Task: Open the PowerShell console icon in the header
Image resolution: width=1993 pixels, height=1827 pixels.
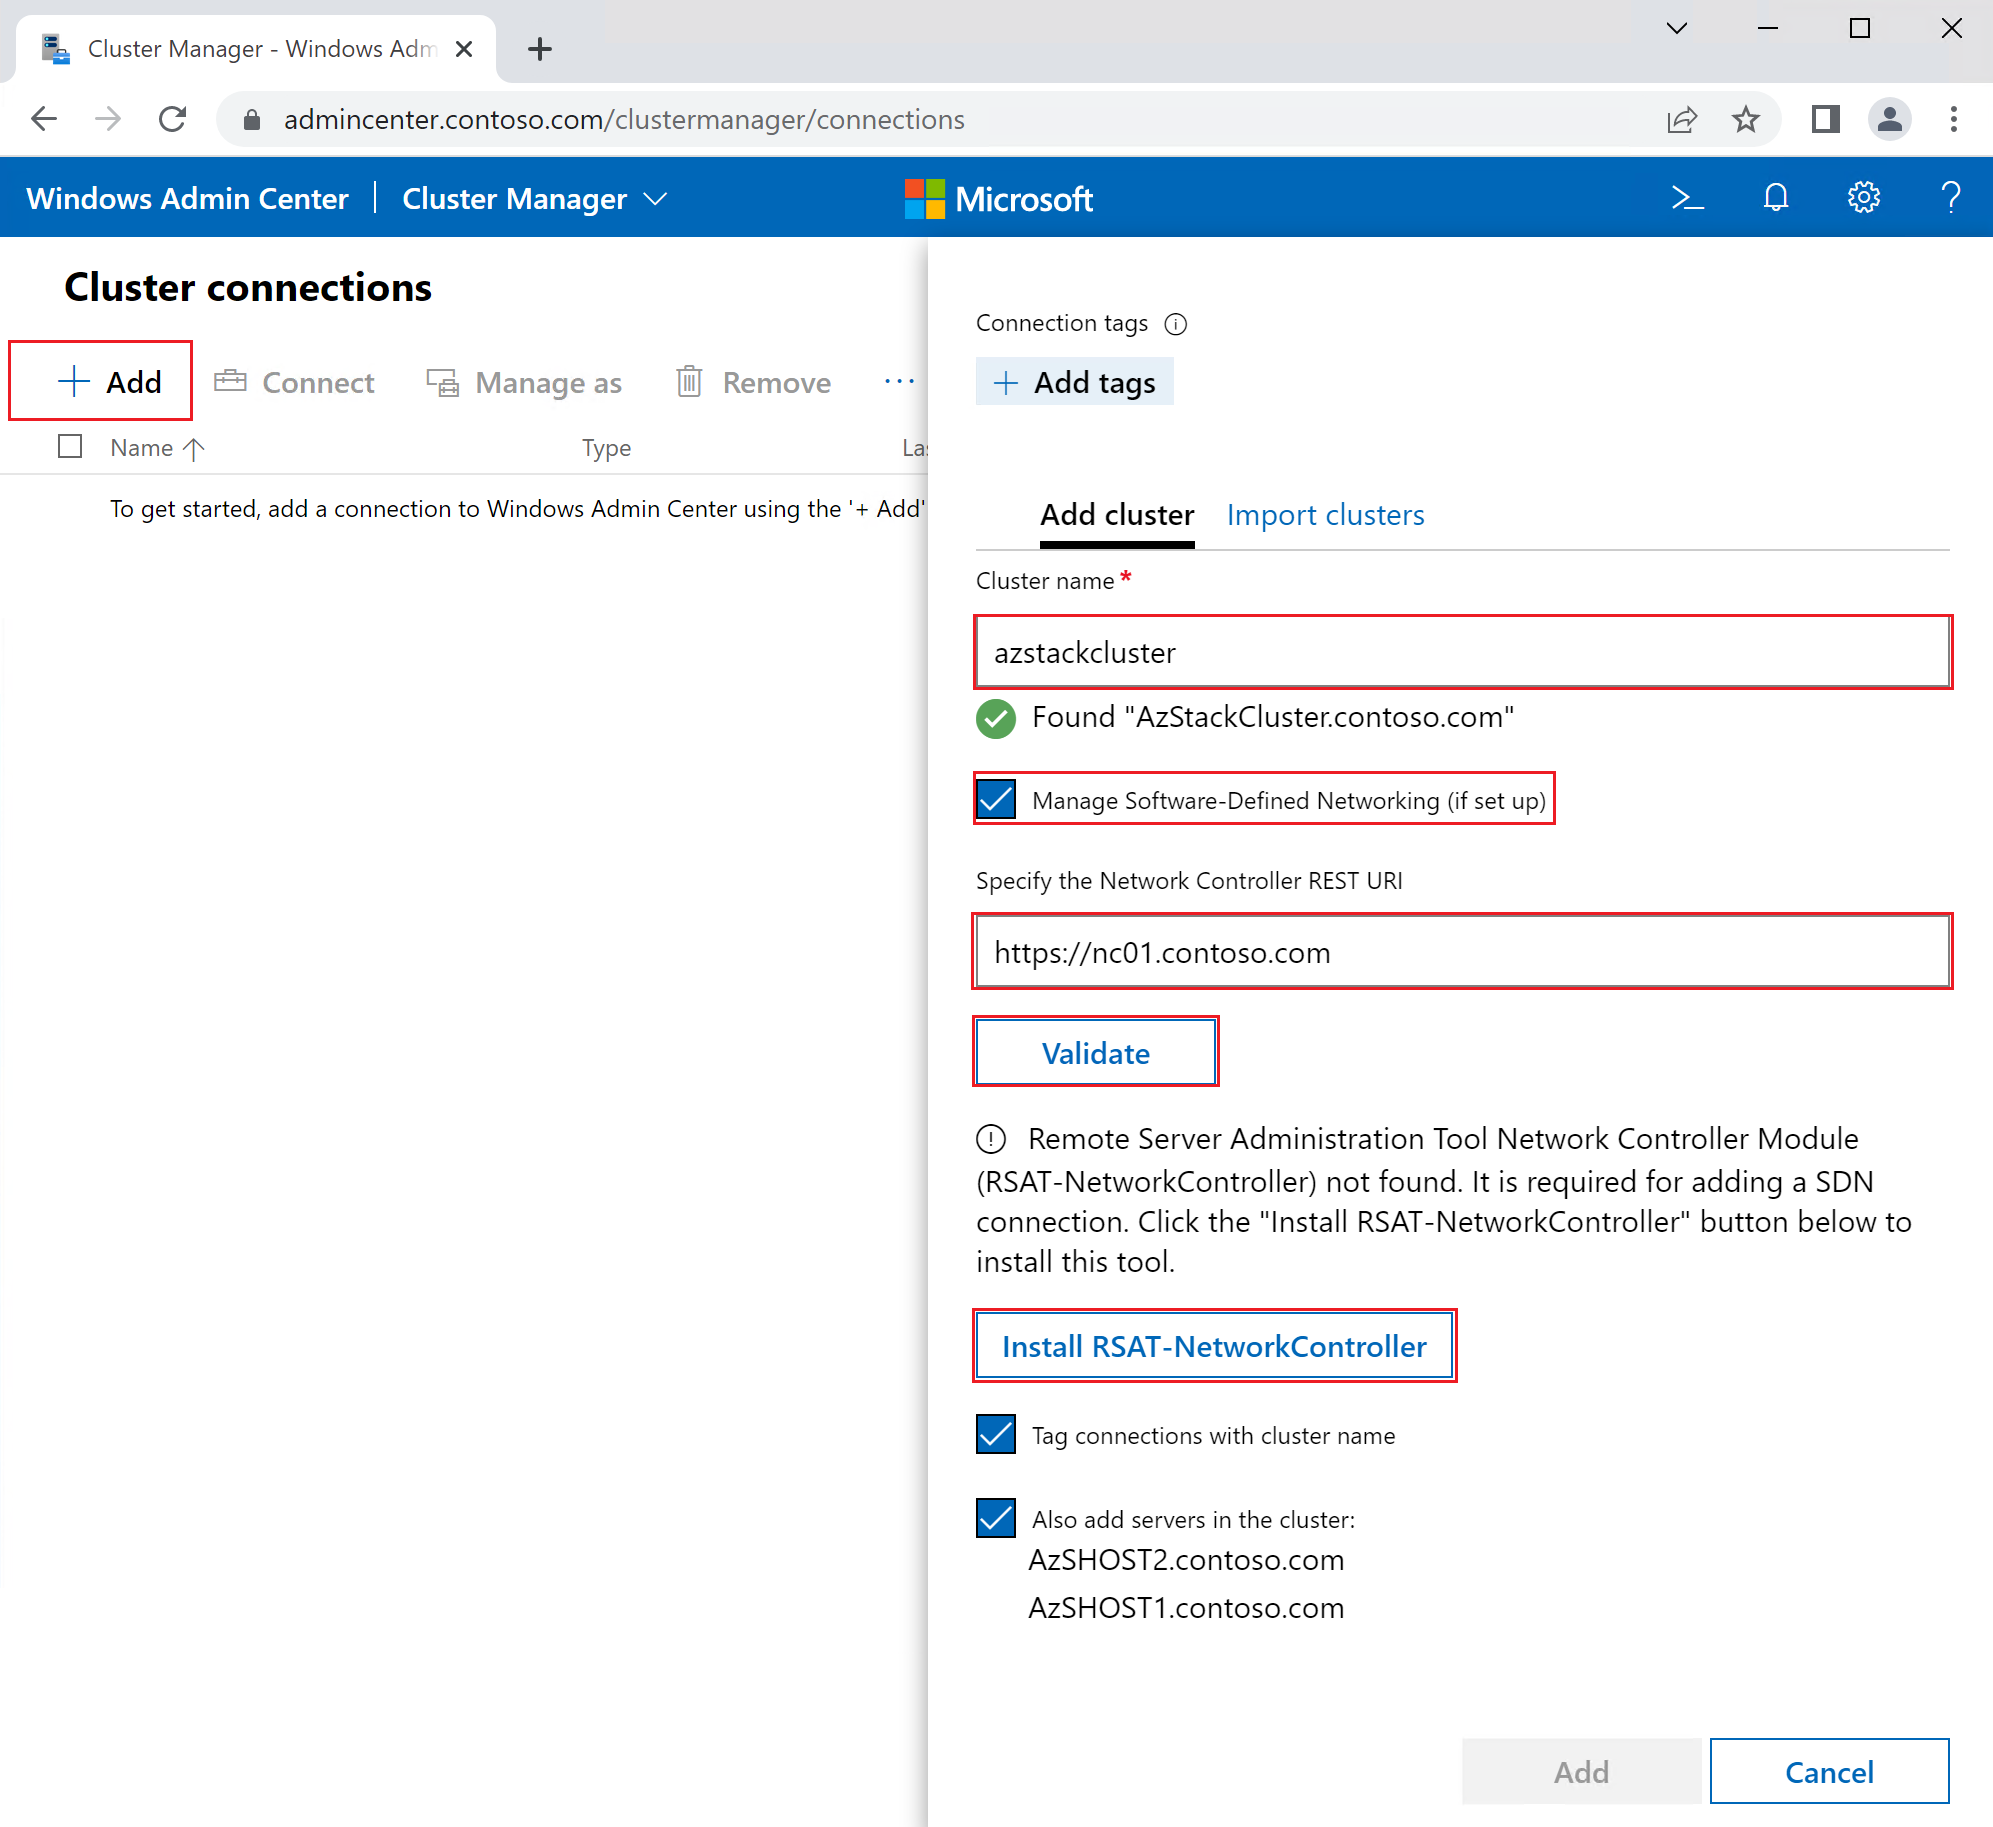Action: (x=1687, y=198)
